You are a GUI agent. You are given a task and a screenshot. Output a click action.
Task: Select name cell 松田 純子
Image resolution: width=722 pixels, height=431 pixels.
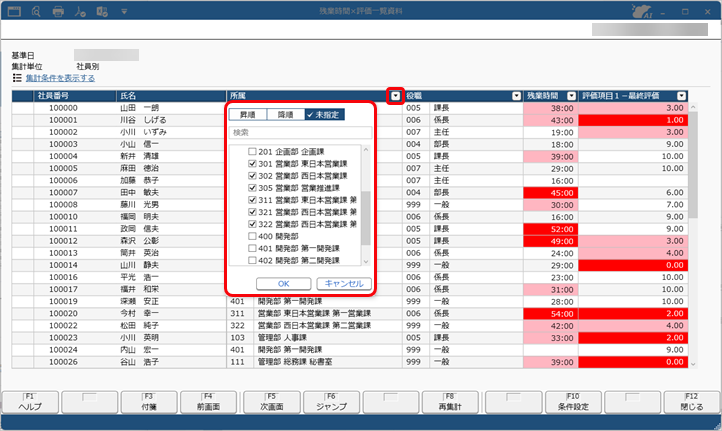coord(140,326)
